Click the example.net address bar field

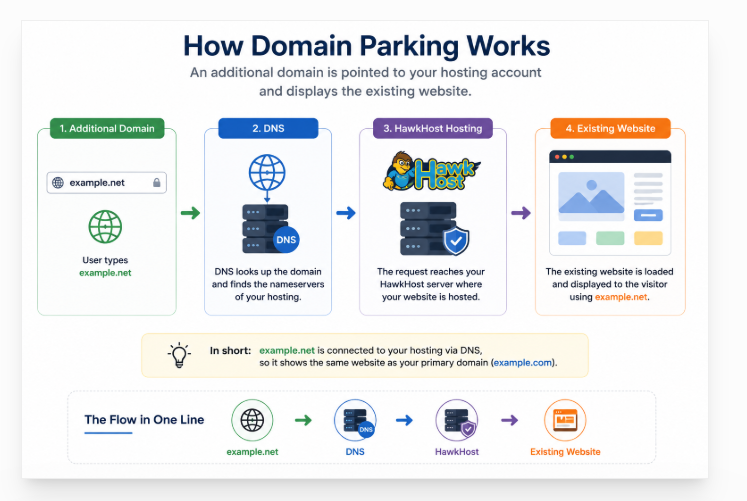click(107, 183)
